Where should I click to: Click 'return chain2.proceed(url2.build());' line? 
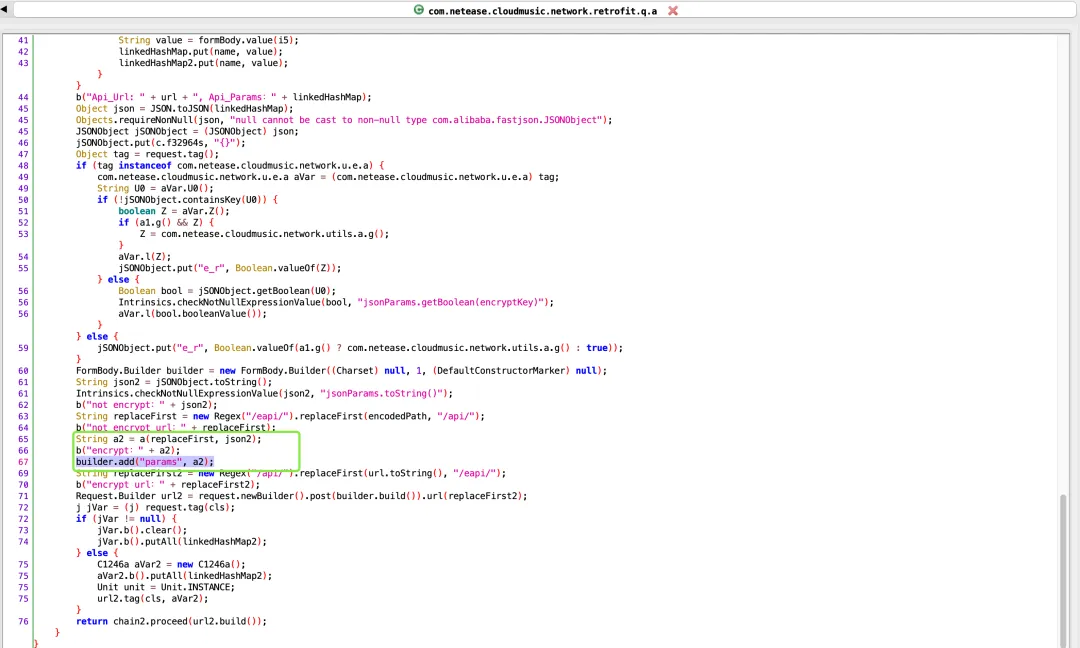coord(172,621)
